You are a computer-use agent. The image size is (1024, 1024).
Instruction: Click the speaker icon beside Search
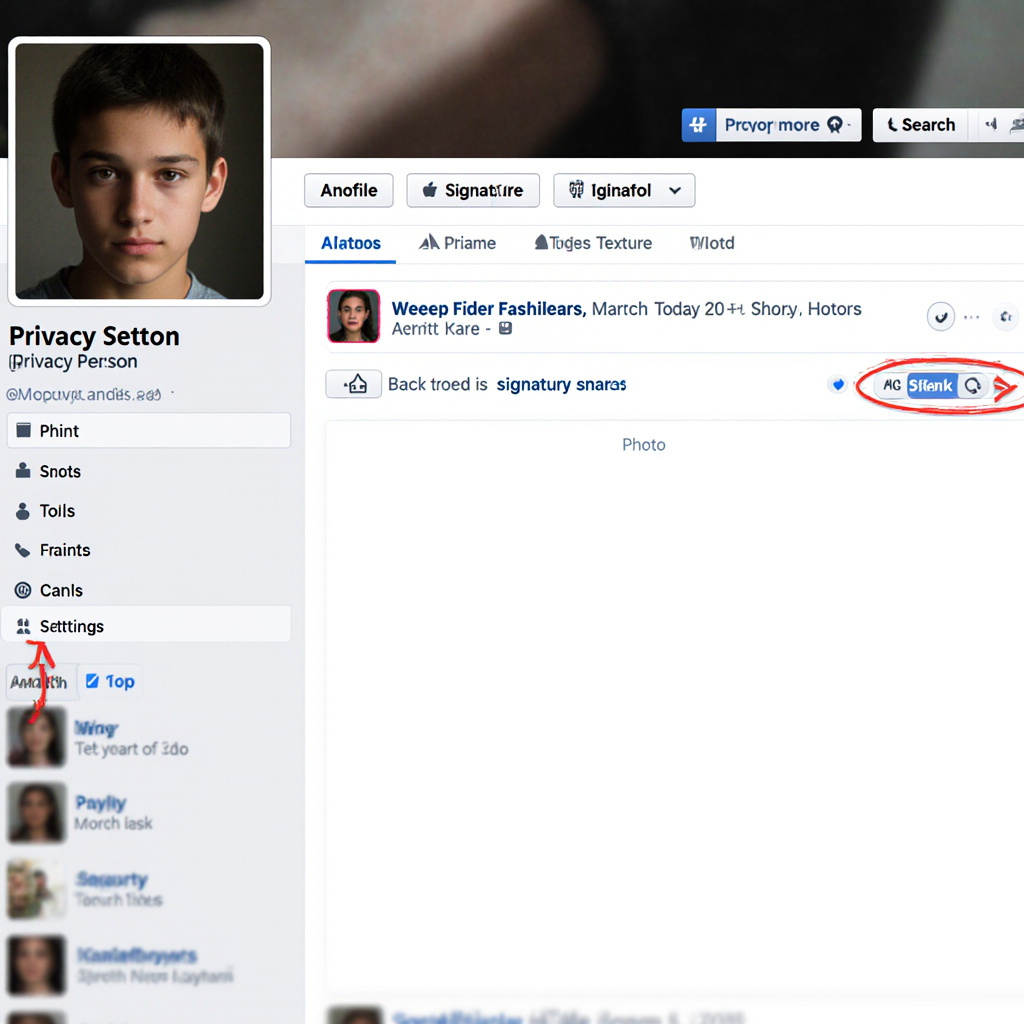point(991,125)
